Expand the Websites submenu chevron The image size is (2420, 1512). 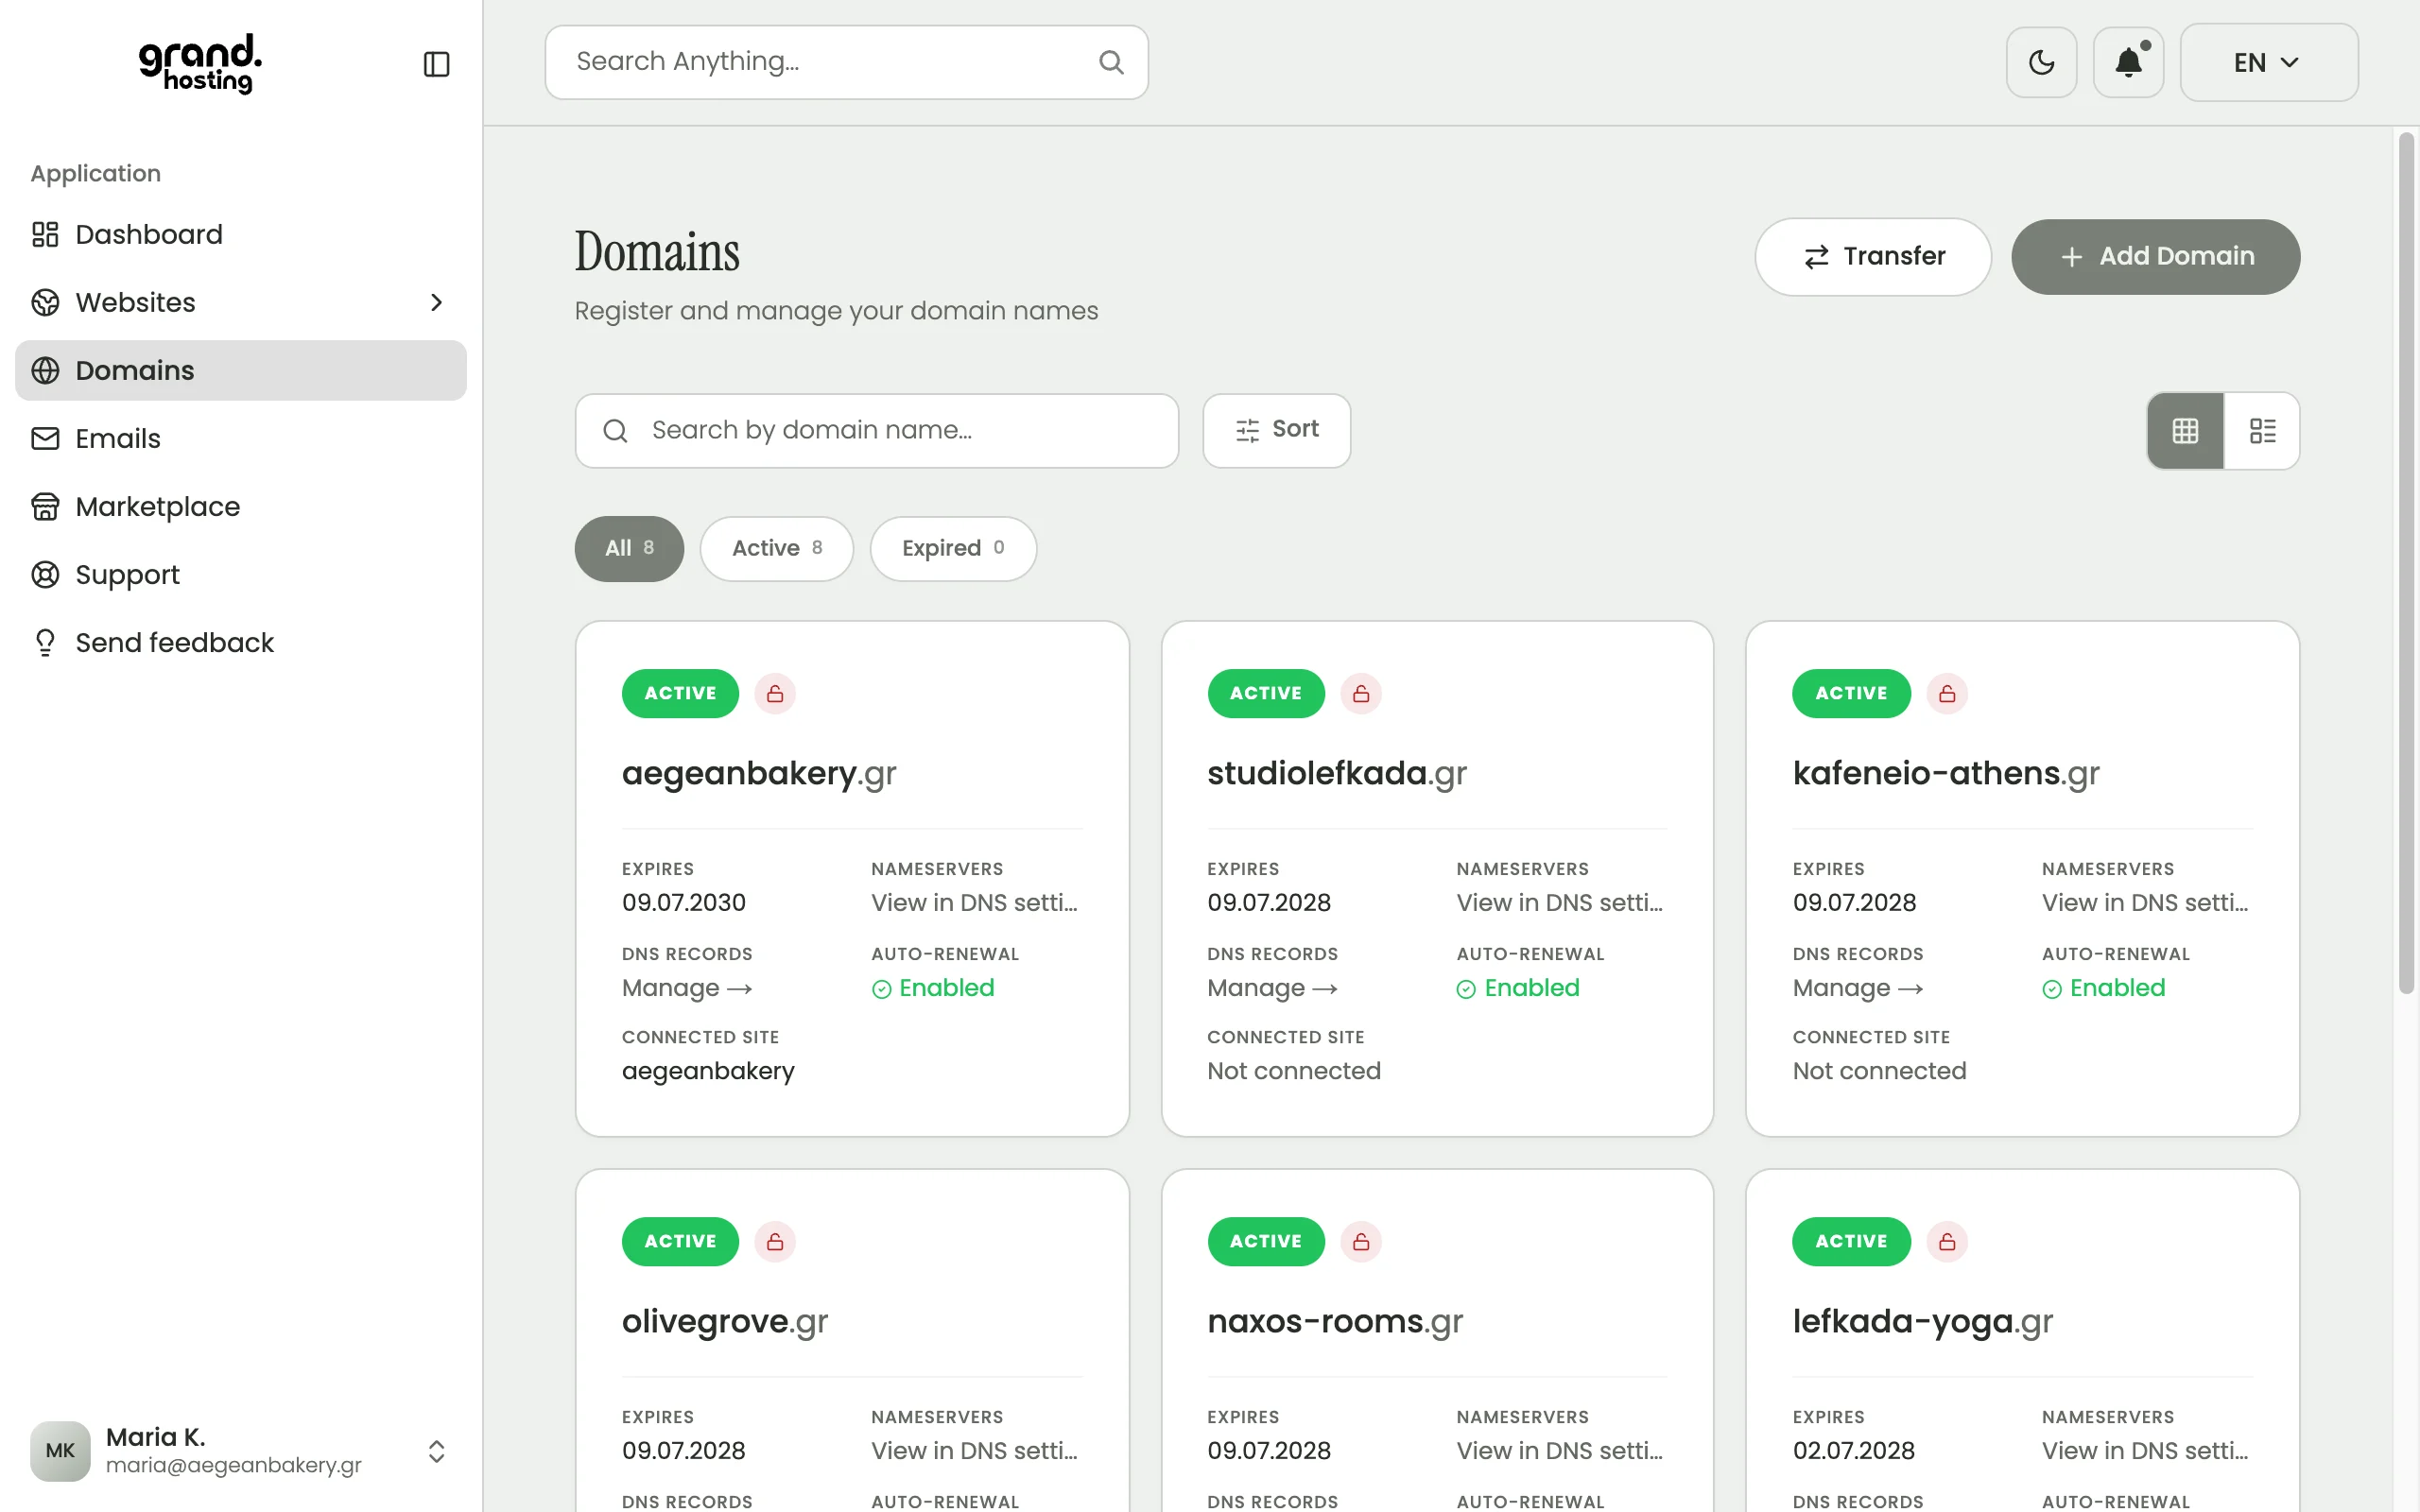click(436, 302)
